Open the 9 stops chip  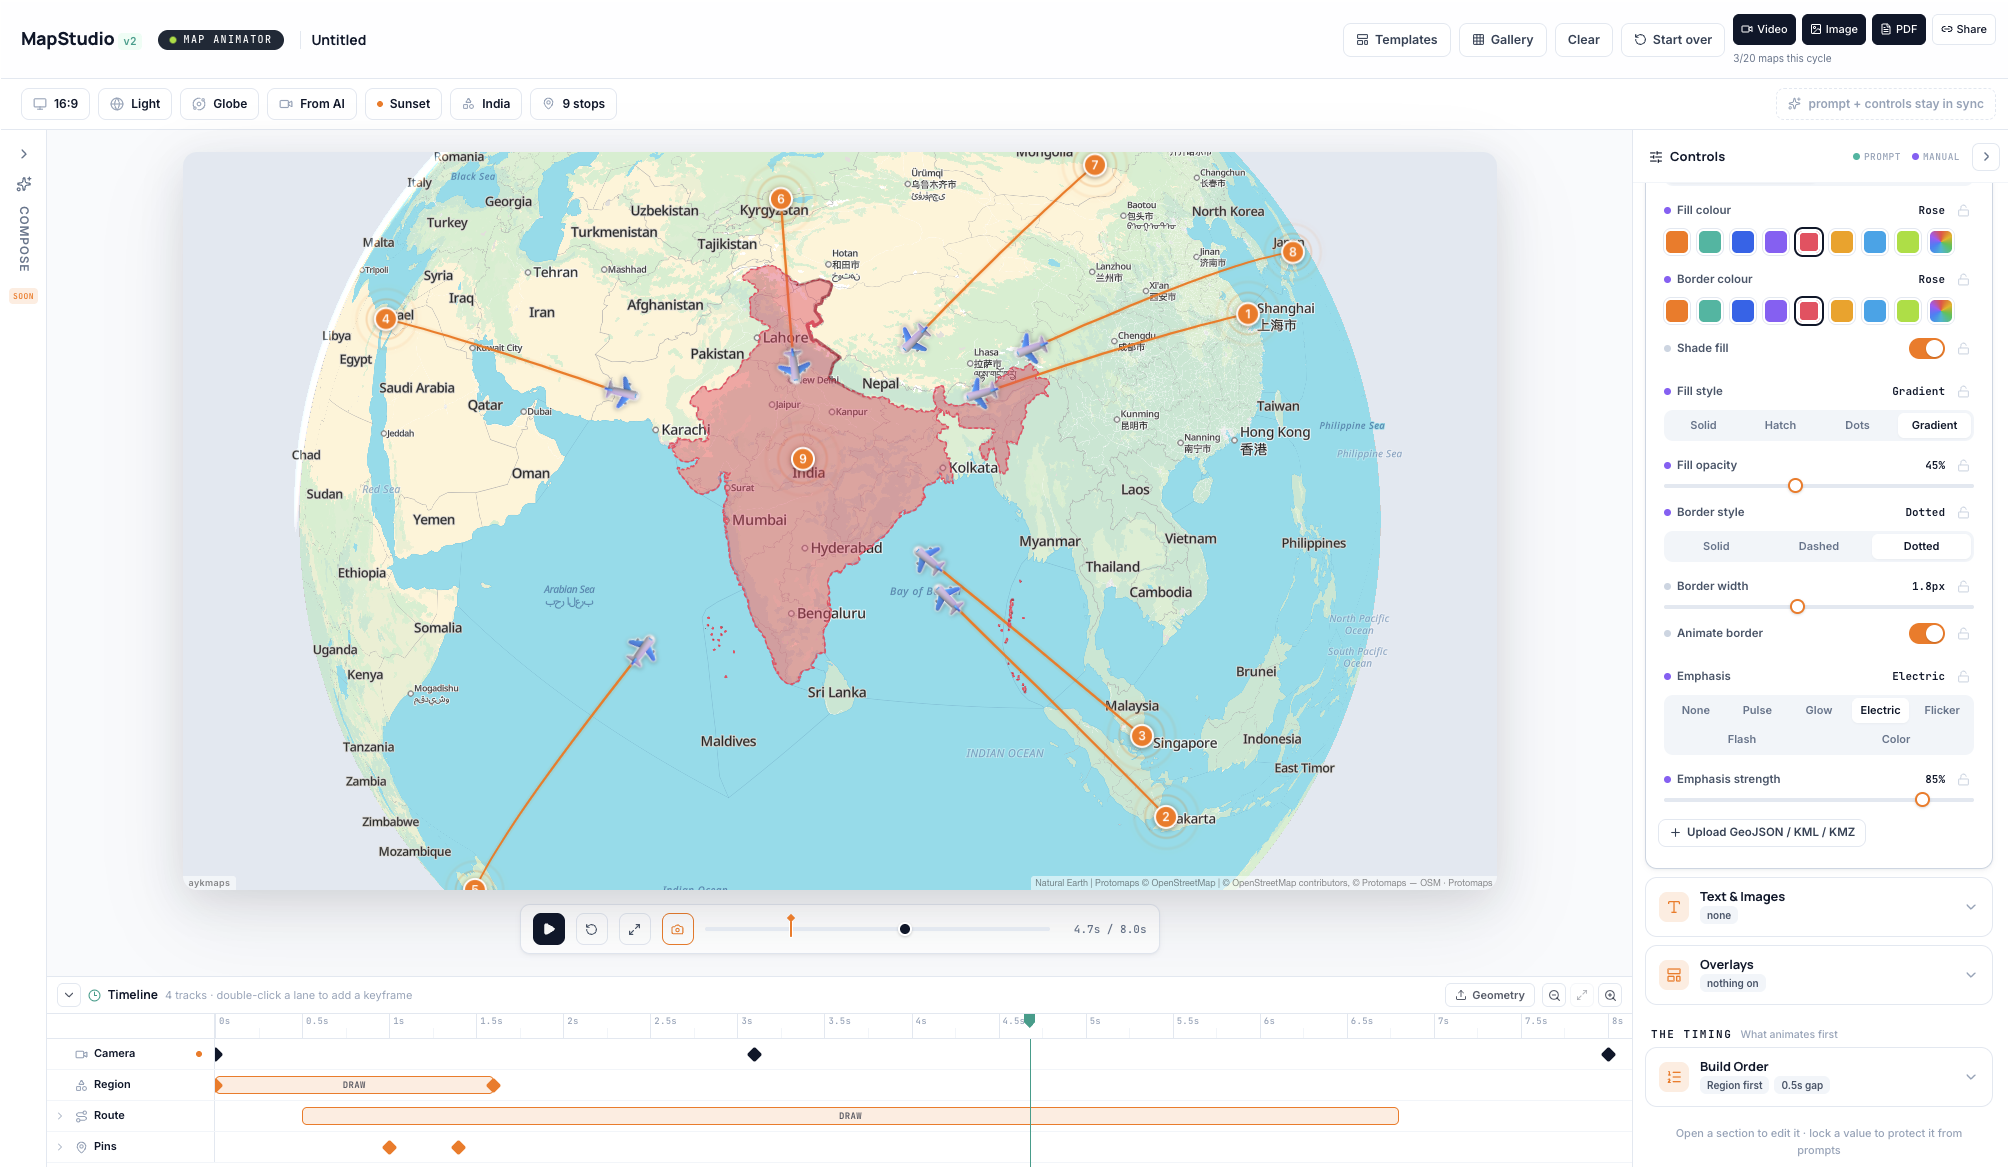click(573, 104)
